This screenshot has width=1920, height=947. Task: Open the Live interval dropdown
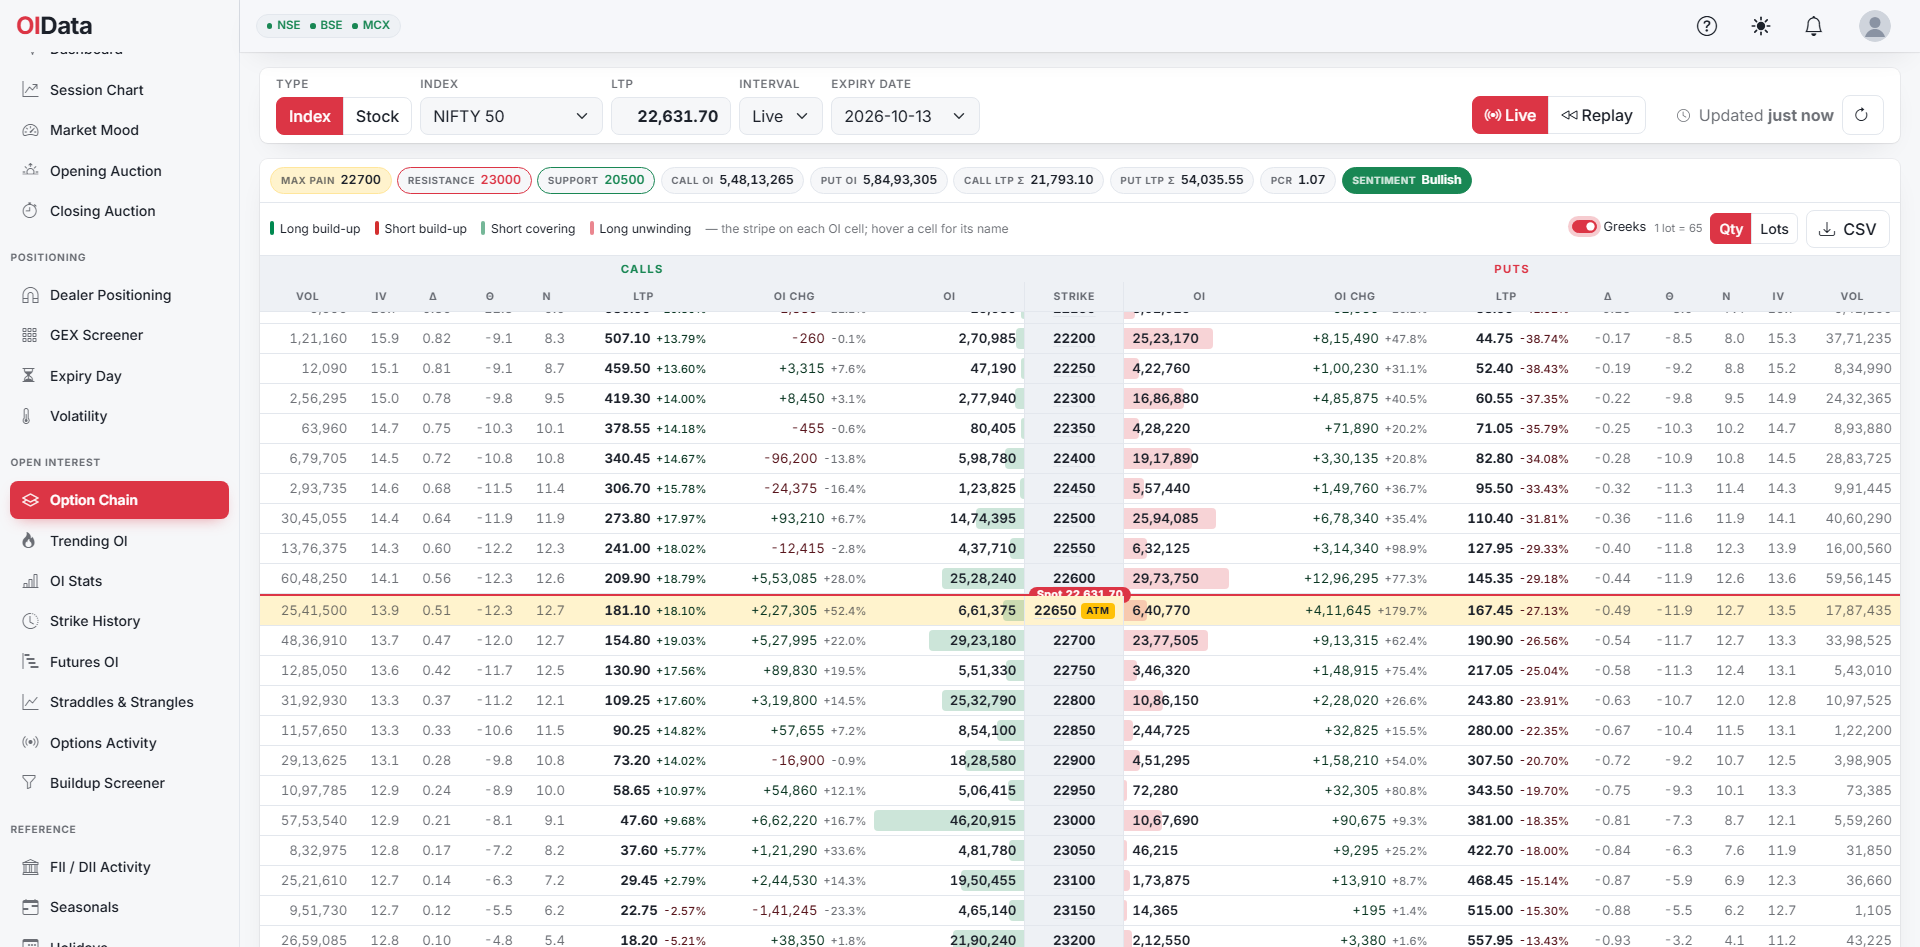[x=780, y=116]
